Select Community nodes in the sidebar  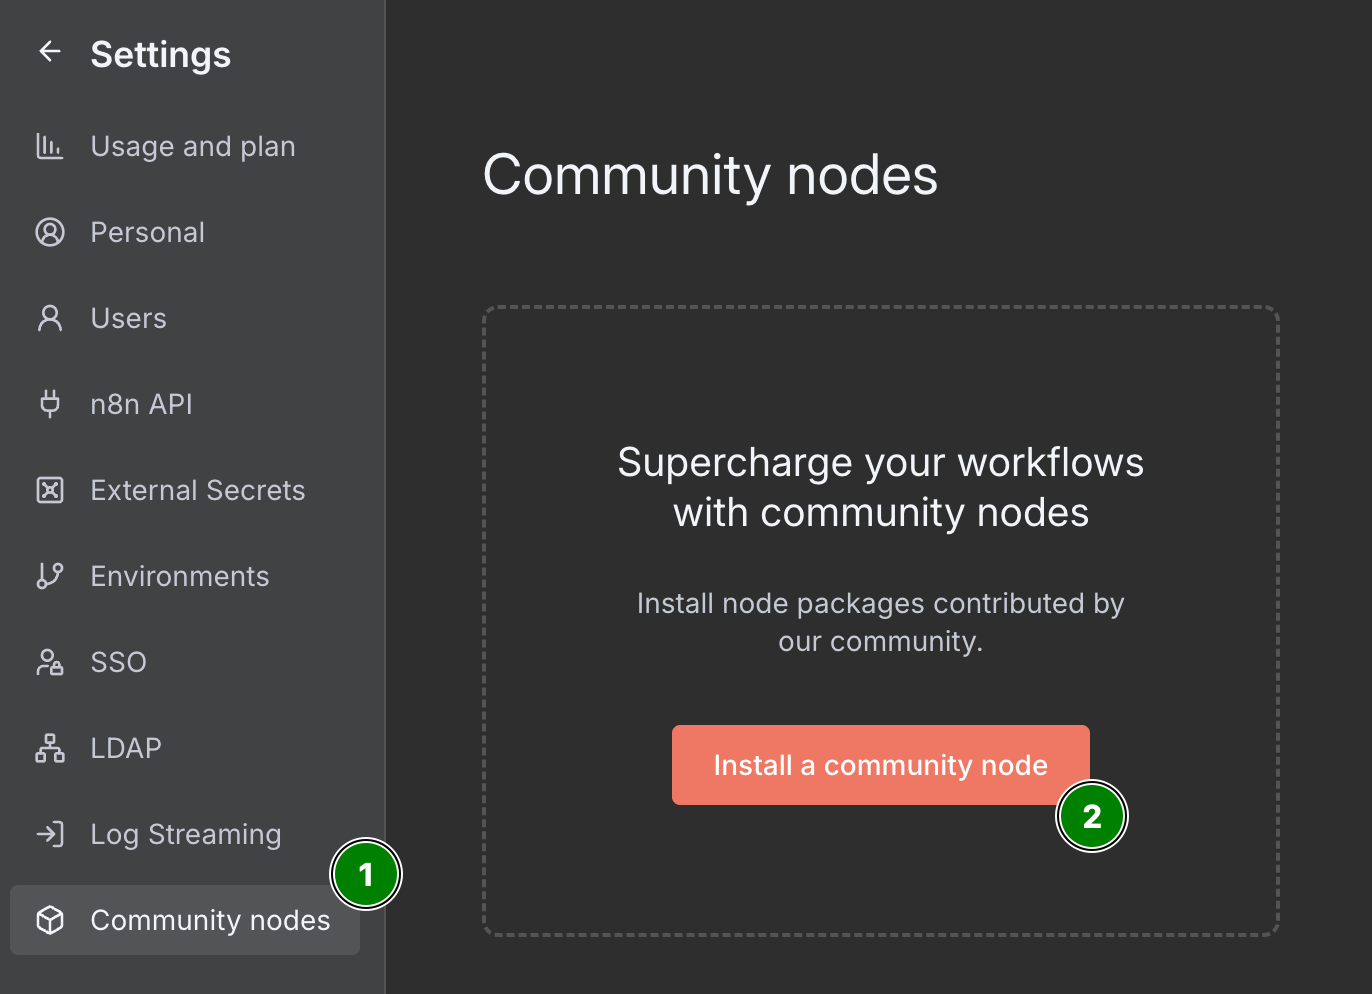pyautogui.click(x=185, y=920)
